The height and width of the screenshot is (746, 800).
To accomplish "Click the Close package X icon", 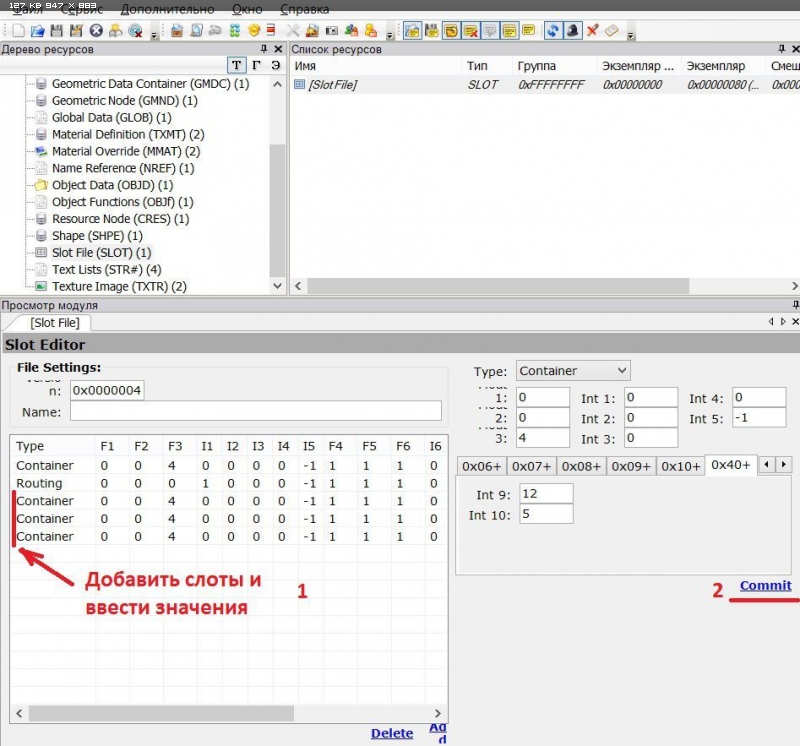I will point(97,30).
